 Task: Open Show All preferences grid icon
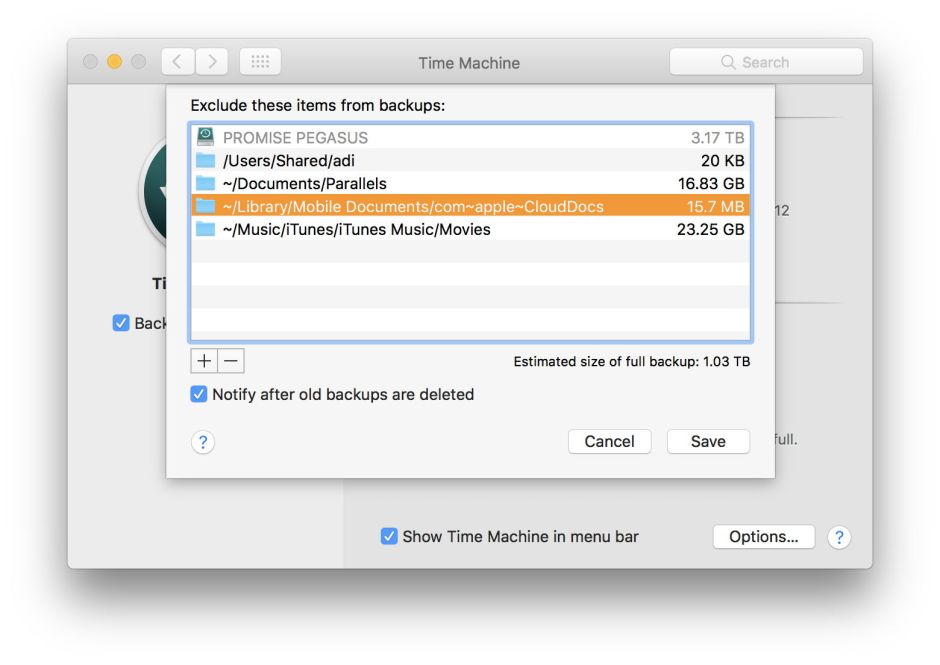point(260,61)
